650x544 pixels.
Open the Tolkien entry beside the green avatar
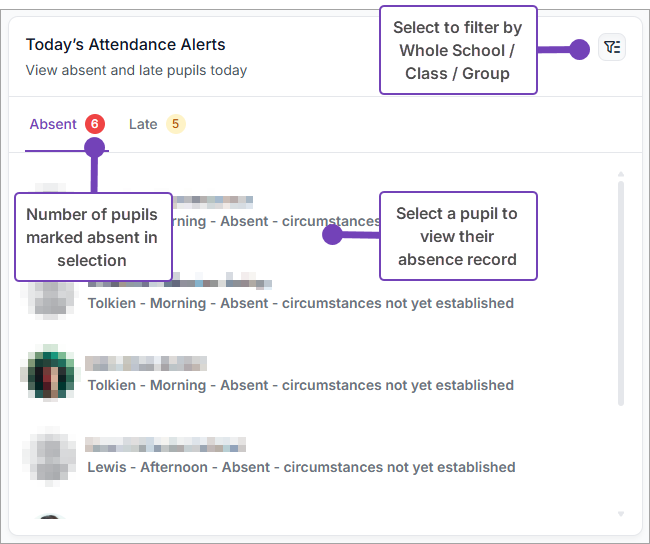(300, 385)
